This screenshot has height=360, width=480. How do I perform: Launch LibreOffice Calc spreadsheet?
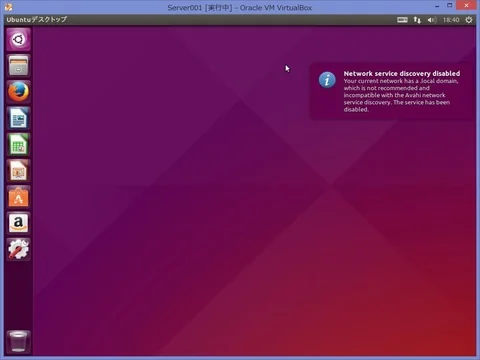[18, 144]
